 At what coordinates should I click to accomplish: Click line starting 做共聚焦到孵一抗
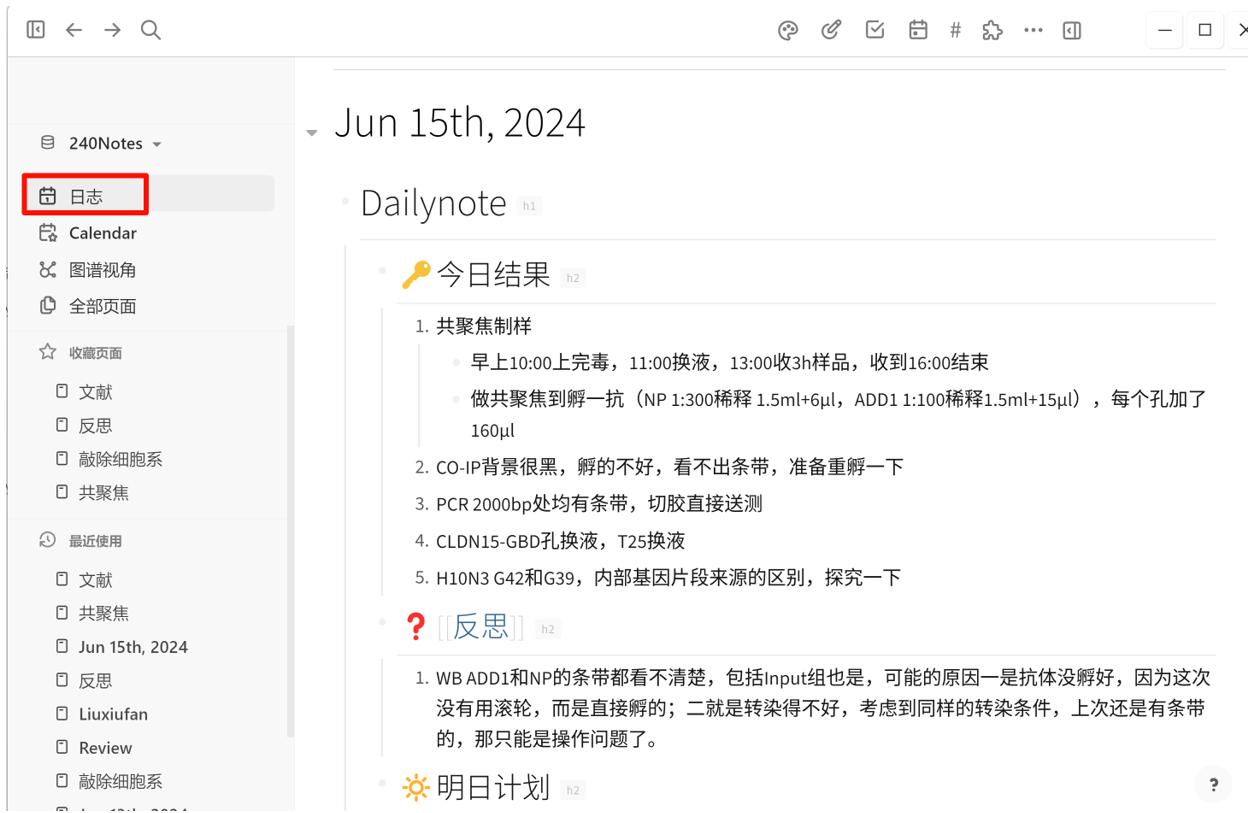(x=838, y=414)
